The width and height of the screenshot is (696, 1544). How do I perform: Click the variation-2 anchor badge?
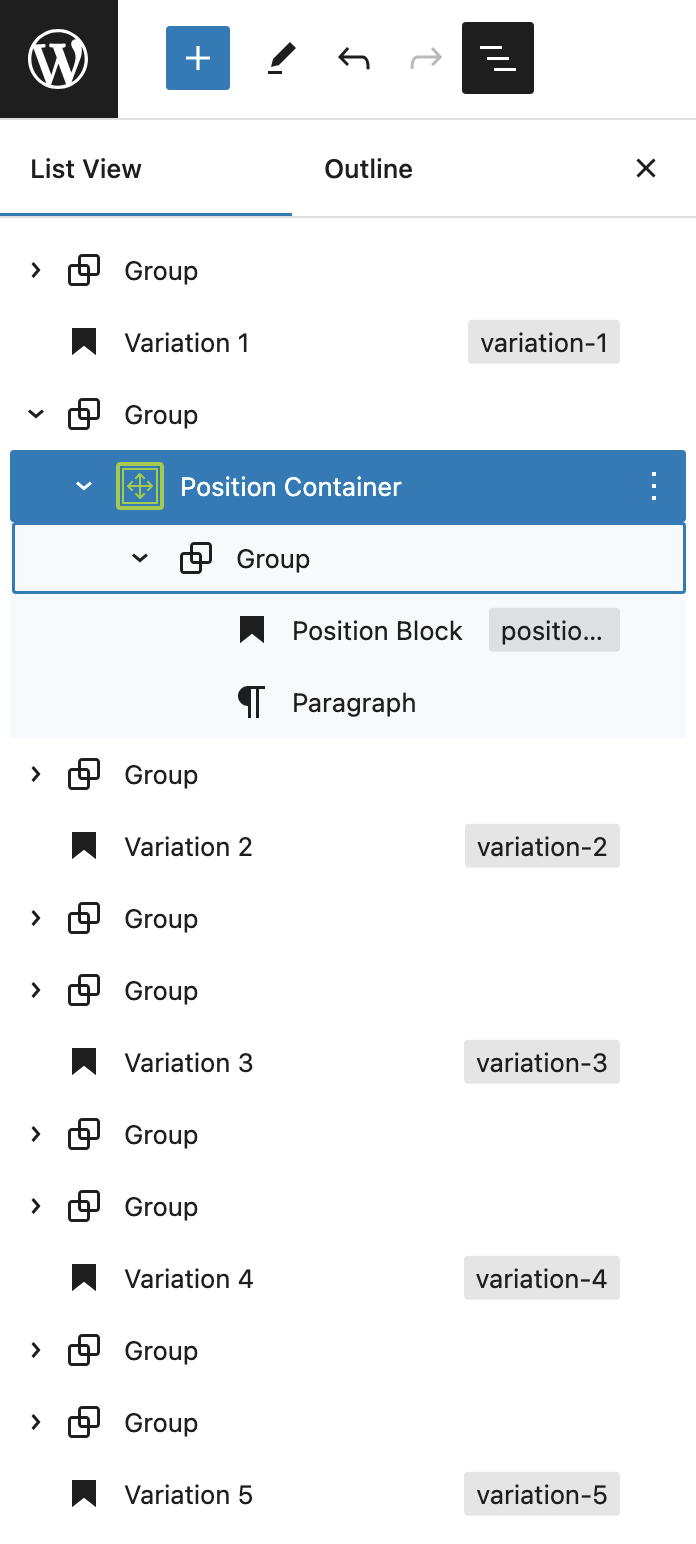pos(542,846)
